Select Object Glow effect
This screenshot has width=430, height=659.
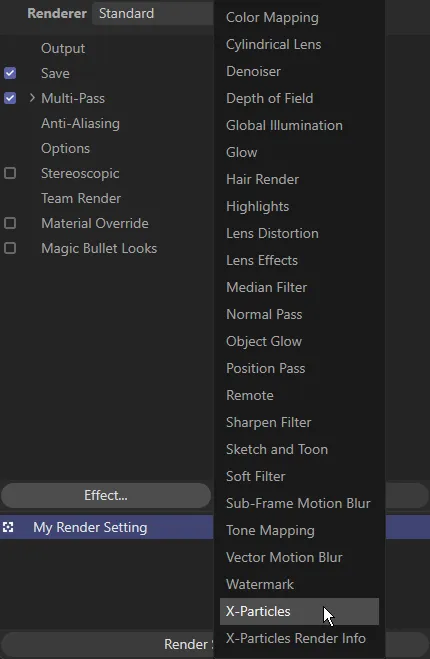click(299, 341)
